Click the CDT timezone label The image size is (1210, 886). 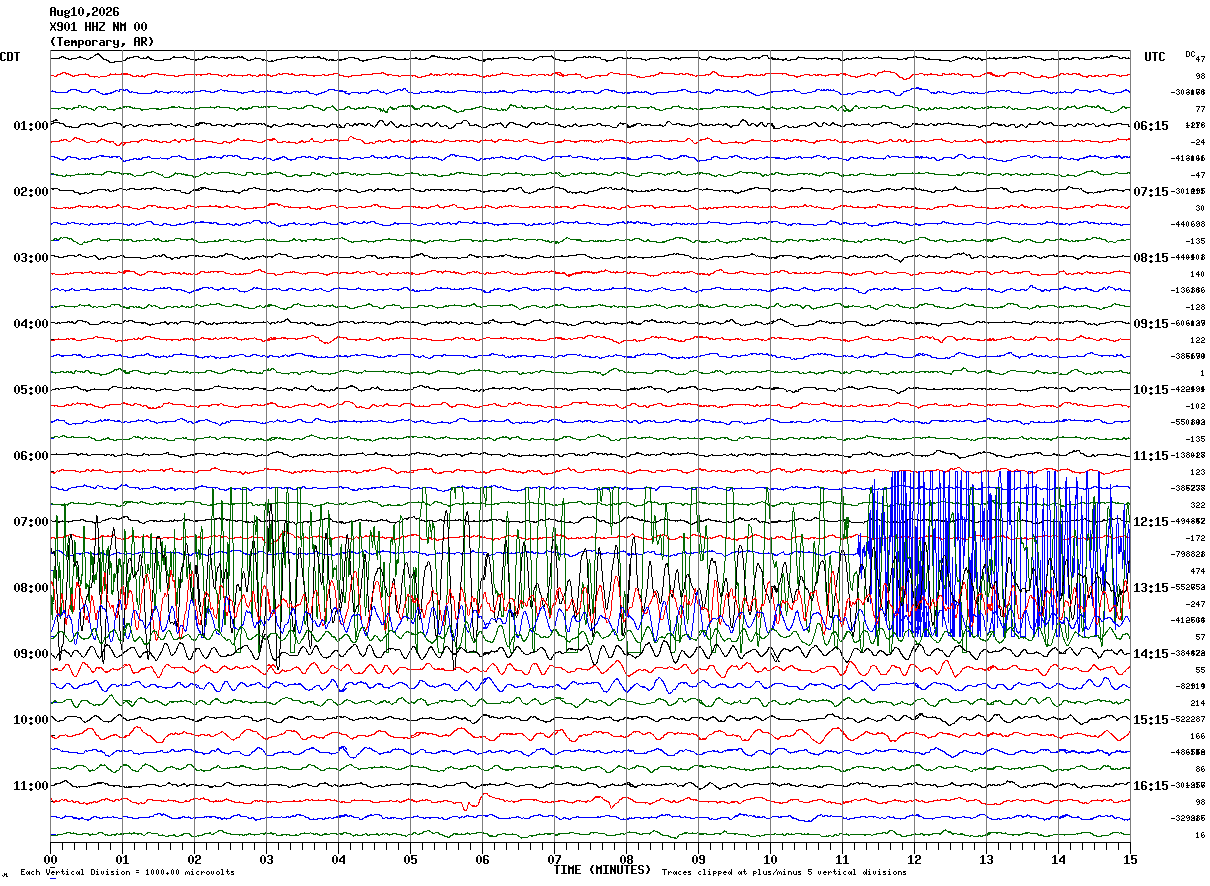click(10, 57)
